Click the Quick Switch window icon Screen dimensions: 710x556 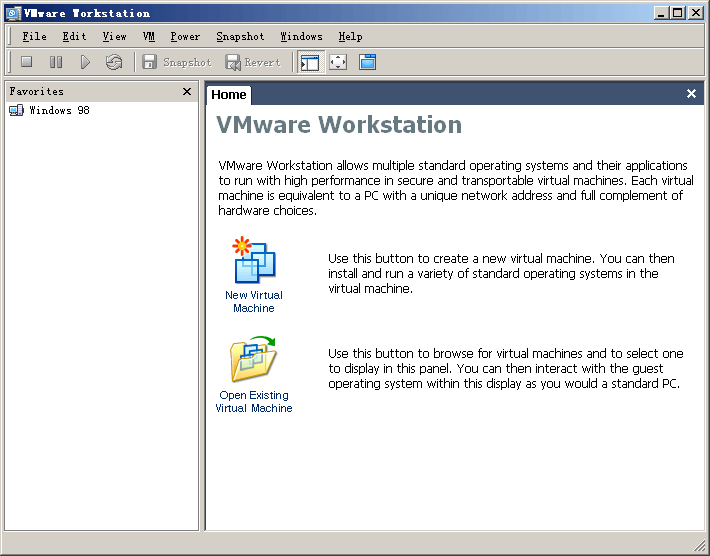(367, 62)
